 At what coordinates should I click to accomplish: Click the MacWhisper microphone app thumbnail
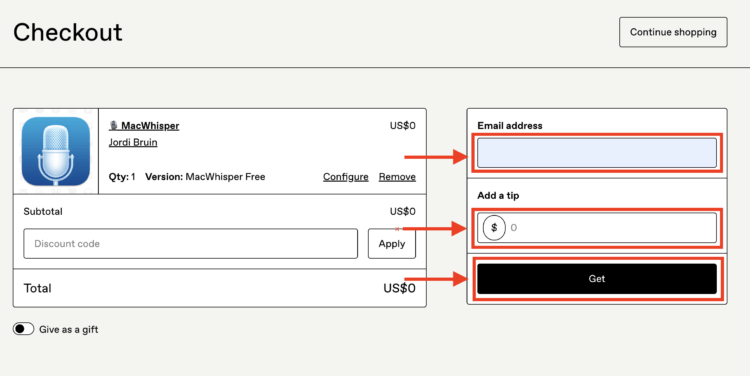point(55,151)
